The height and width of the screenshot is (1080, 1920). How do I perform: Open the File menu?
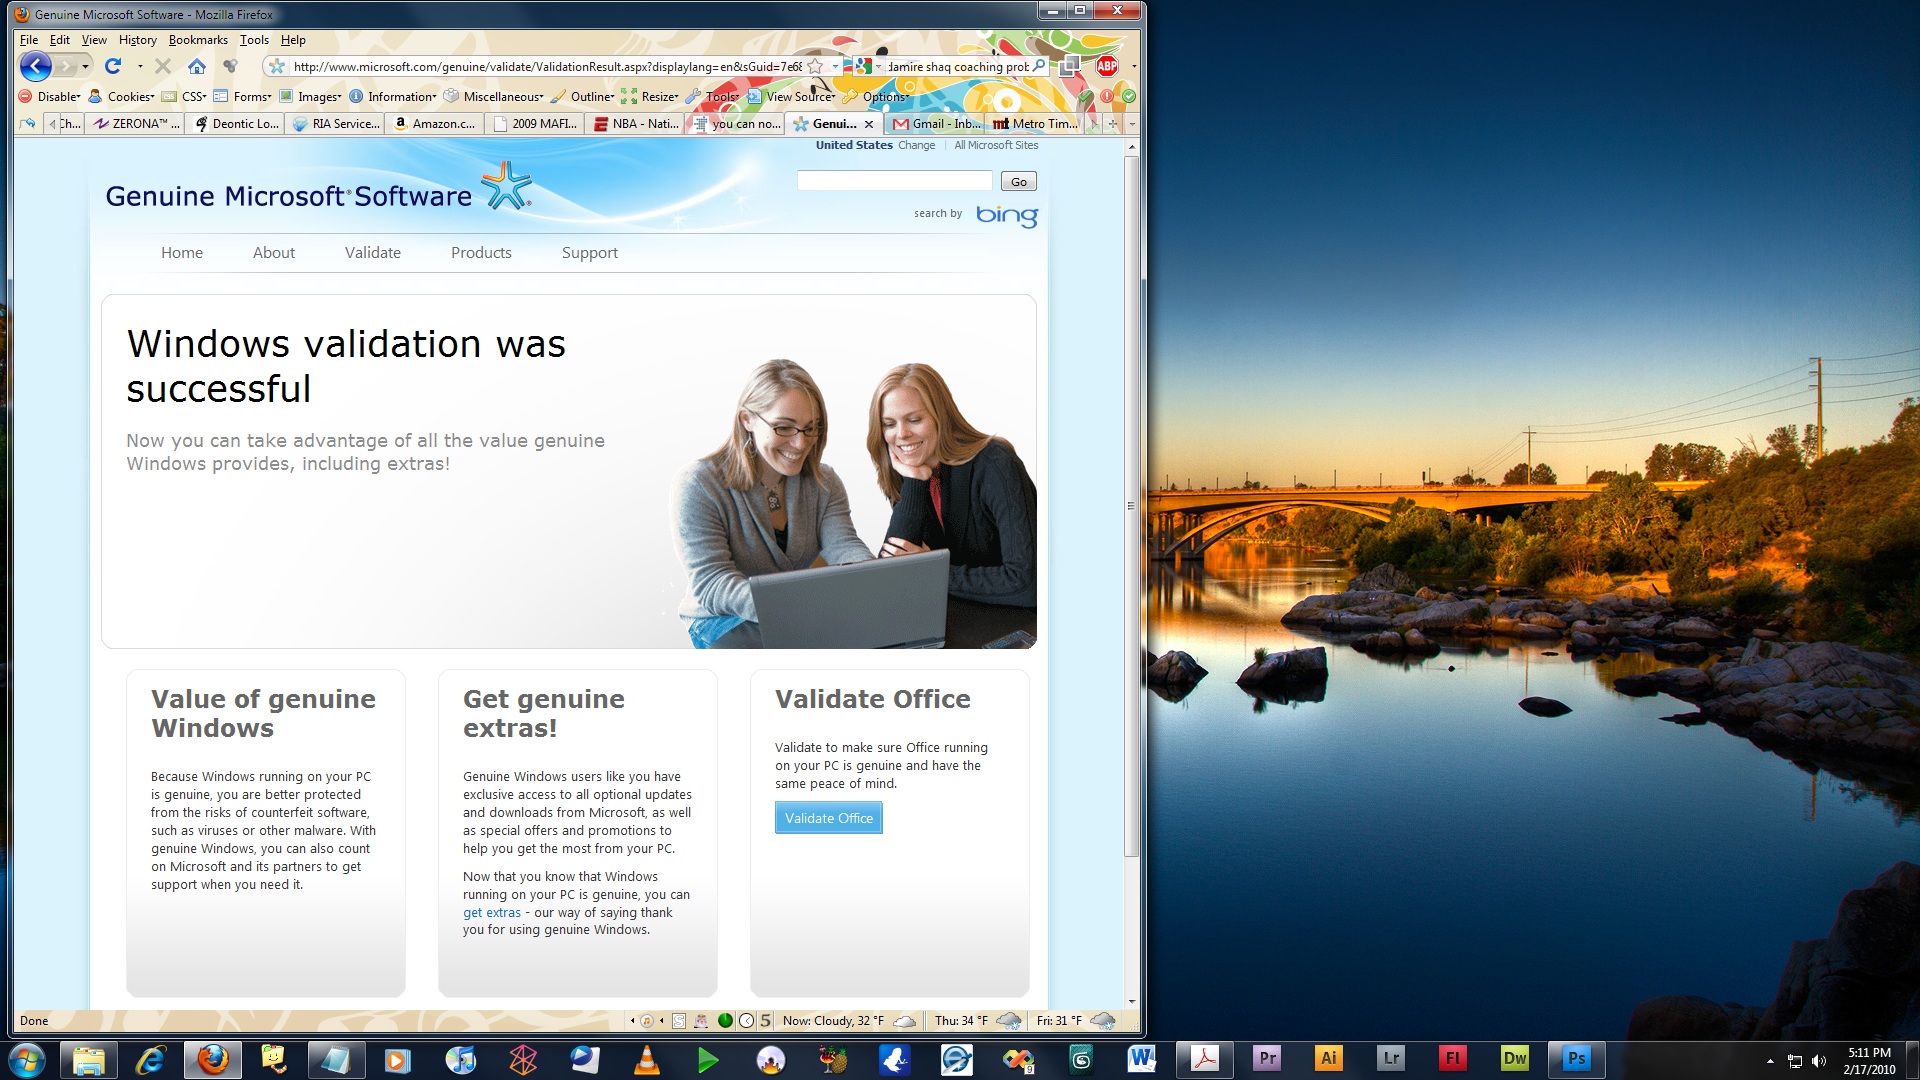click(x=29, y=40)
